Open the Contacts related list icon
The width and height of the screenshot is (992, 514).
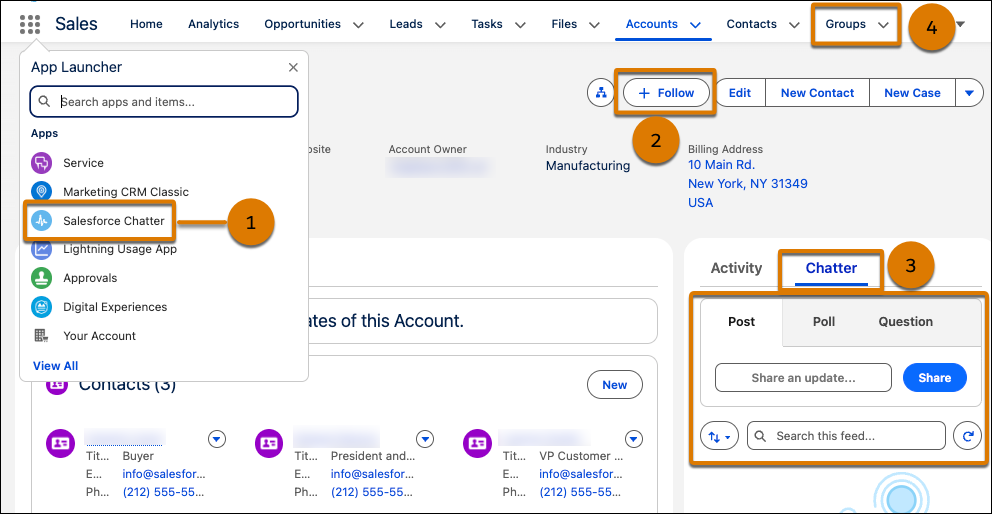[58, 384]
